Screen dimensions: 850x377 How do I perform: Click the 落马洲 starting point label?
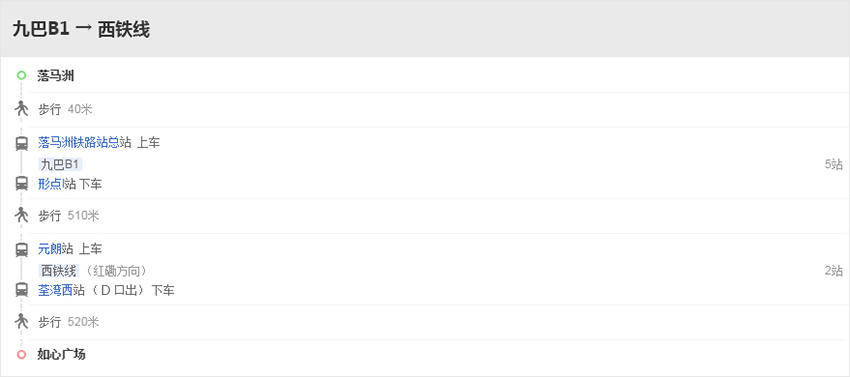pyautogui.click(x=56, y=76)
